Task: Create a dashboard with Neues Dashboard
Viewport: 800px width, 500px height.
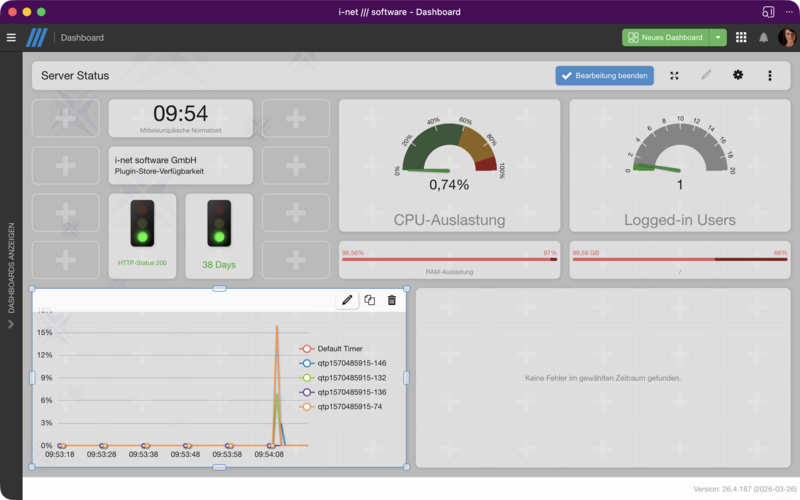Action: point(665,38)
